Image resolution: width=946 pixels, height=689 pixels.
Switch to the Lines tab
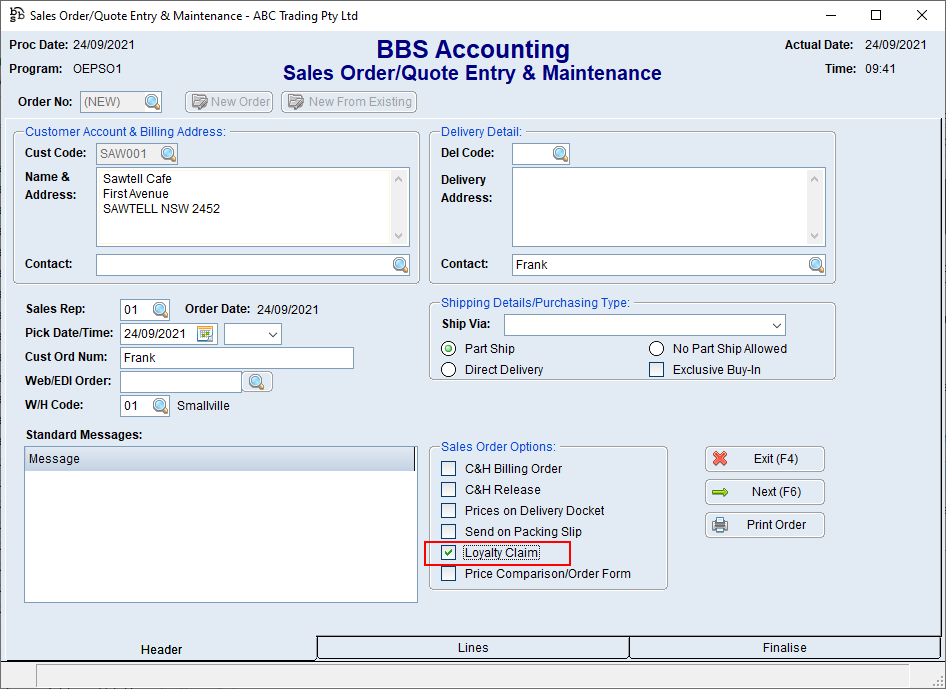[x=473, y=648]
